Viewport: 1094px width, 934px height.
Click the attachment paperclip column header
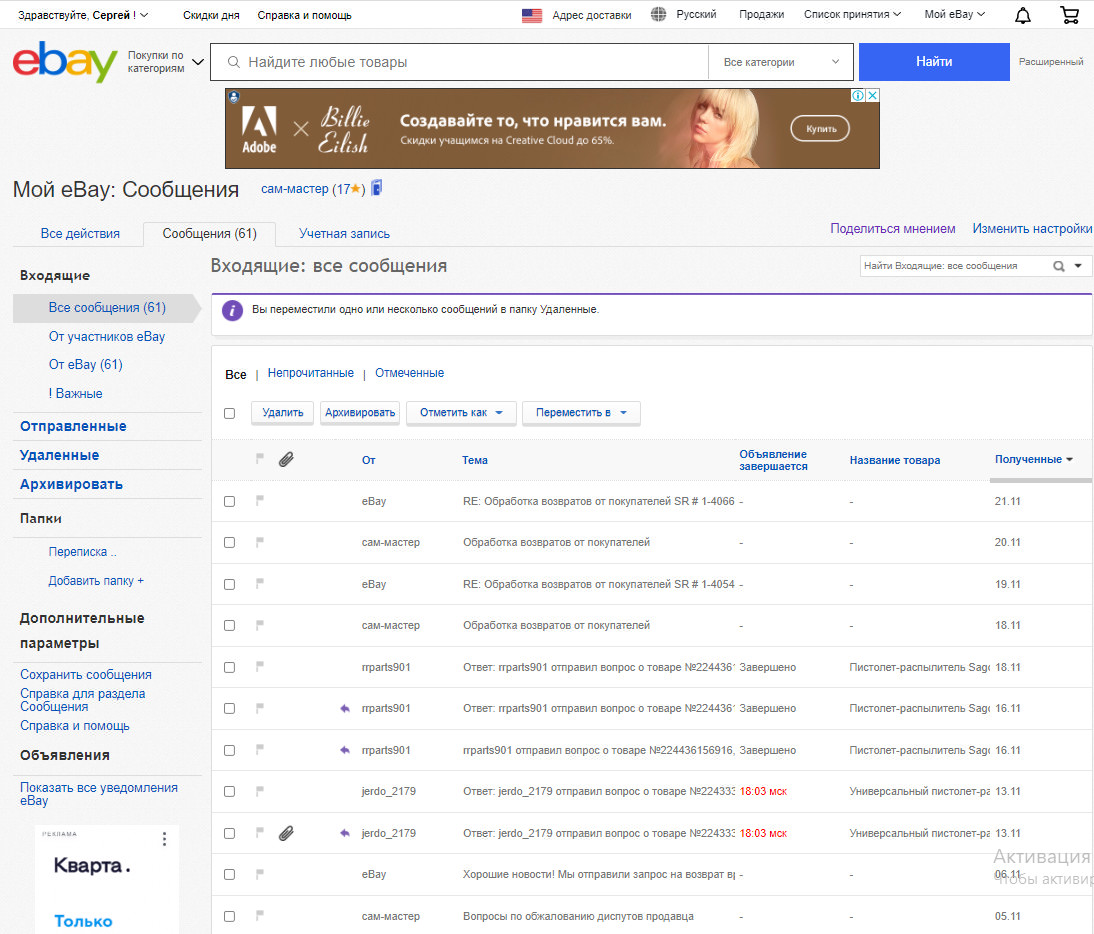pos(286,459)
